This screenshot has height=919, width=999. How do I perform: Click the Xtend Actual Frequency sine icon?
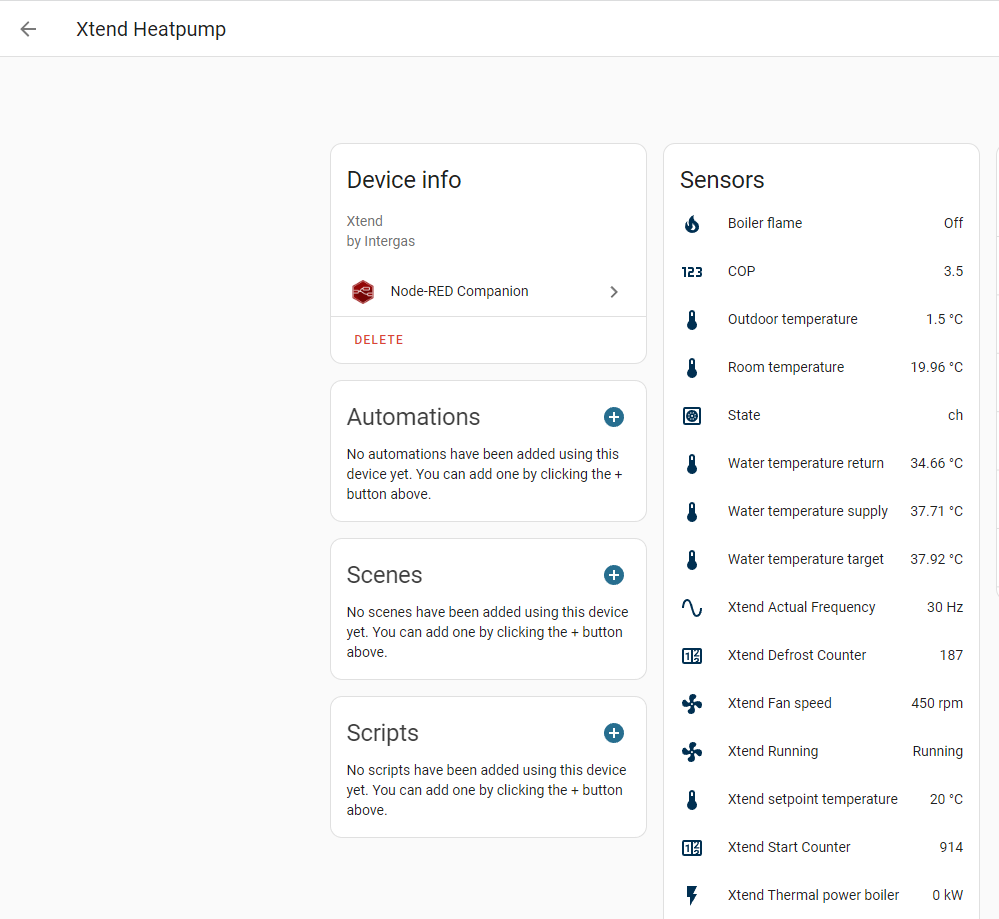pos(692,608)
